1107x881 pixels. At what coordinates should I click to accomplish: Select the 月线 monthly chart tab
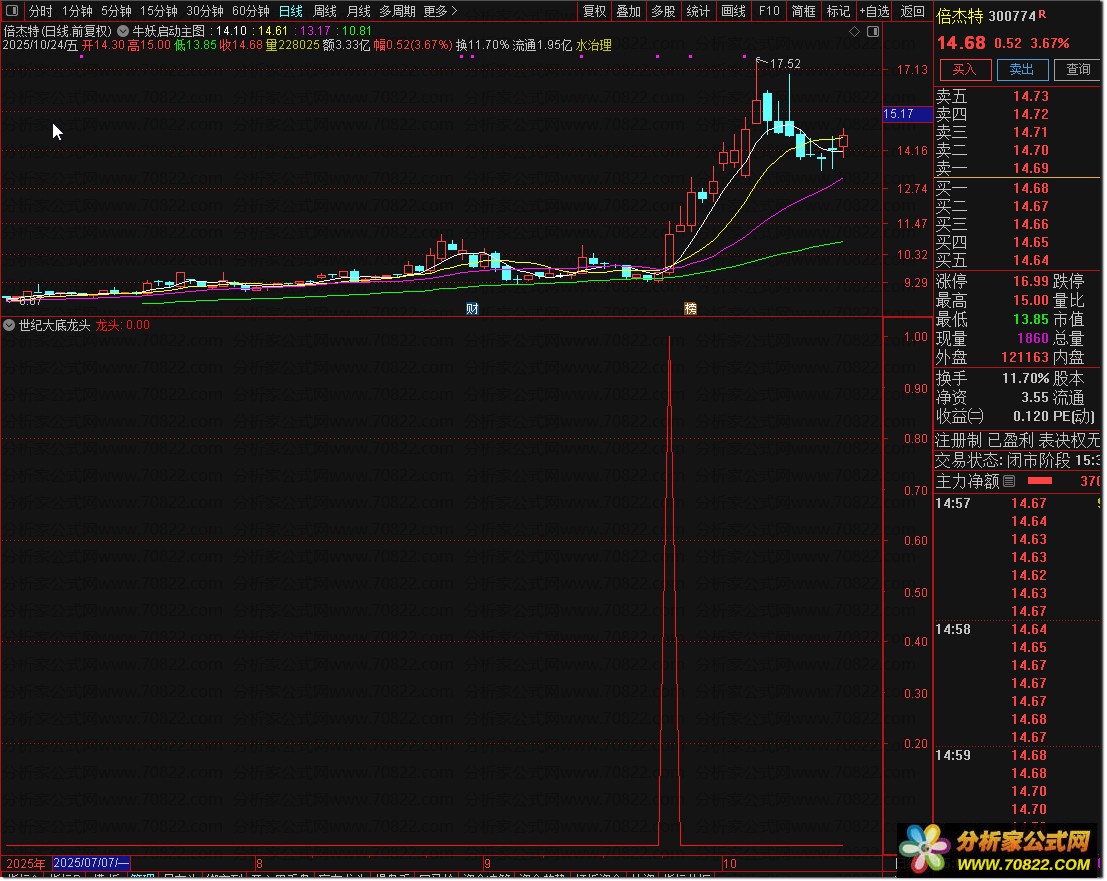[x=359, y=11]
